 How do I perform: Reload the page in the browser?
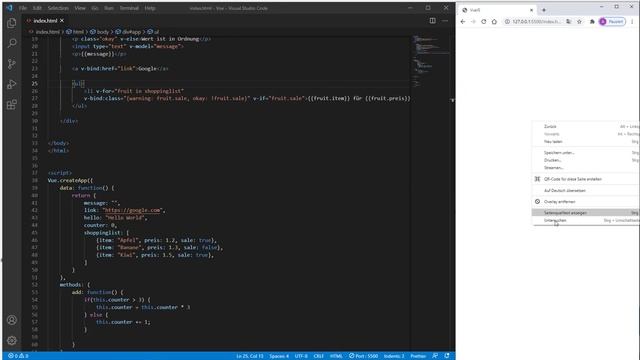point(484,22)
